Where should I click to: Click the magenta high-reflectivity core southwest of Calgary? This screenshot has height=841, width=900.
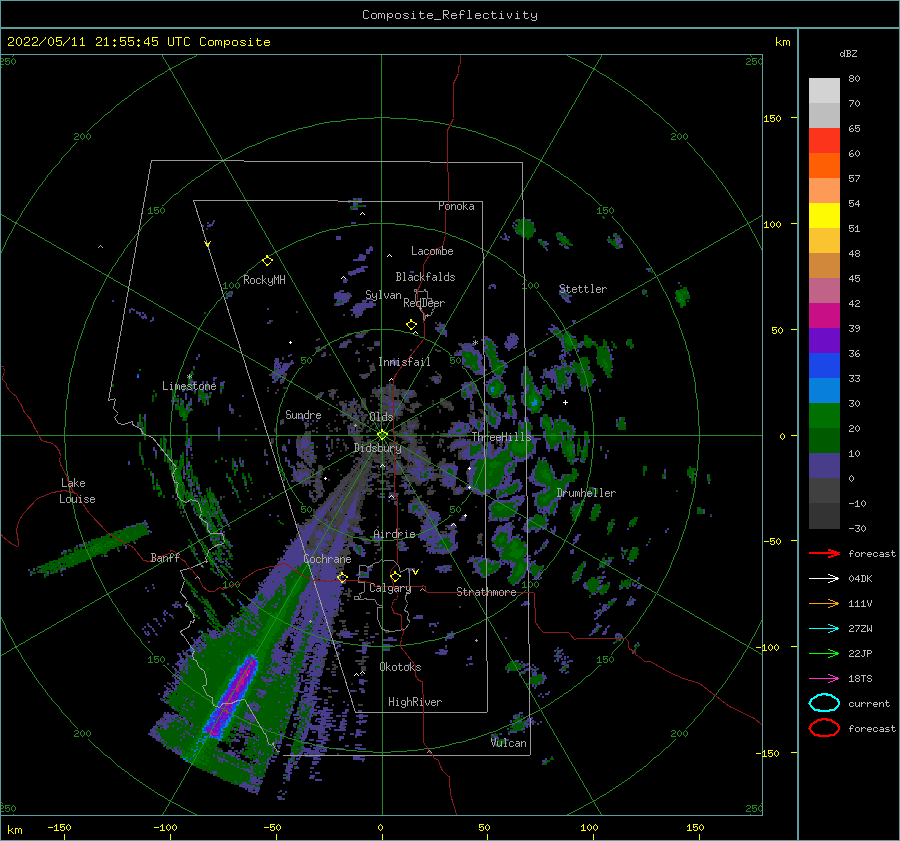(x=232, y=696)
